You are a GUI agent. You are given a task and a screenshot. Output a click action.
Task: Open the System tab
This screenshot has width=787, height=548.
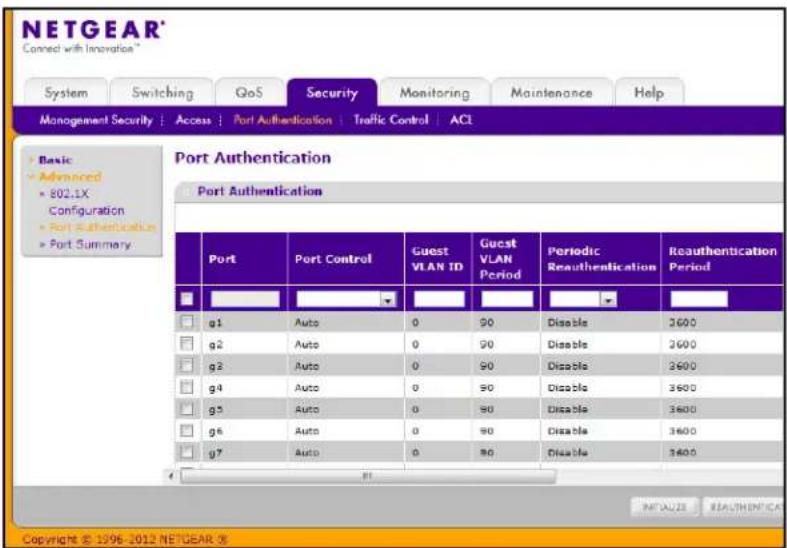click(x=66, y=93)
